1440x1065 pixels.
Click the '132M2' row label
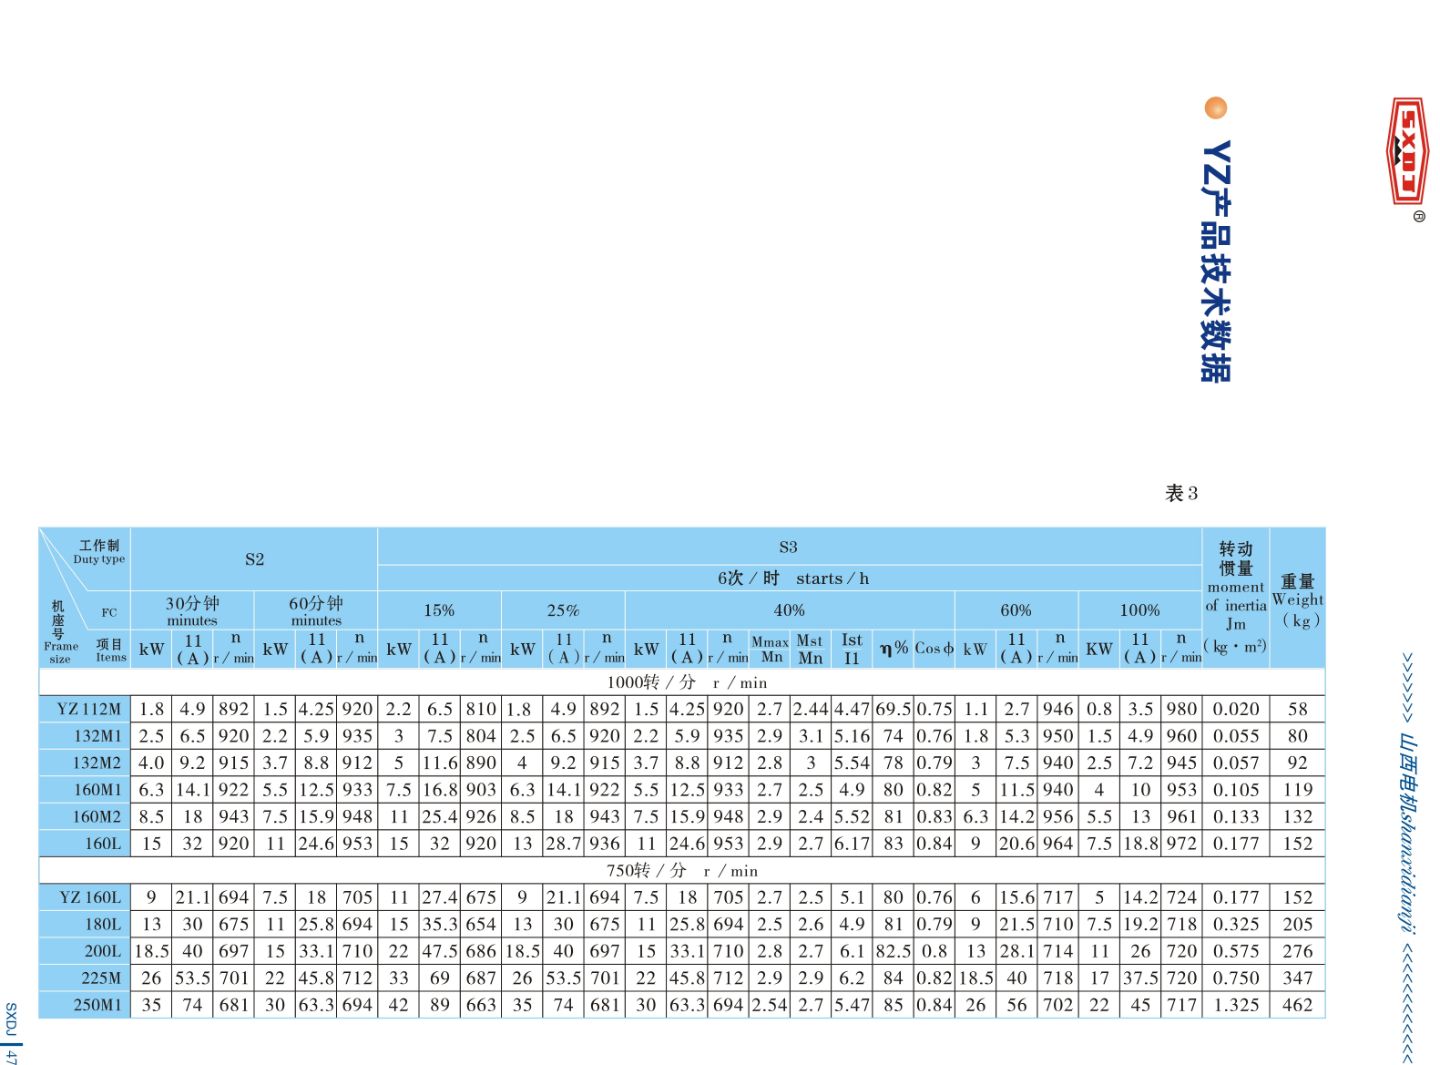click(97, 763)
